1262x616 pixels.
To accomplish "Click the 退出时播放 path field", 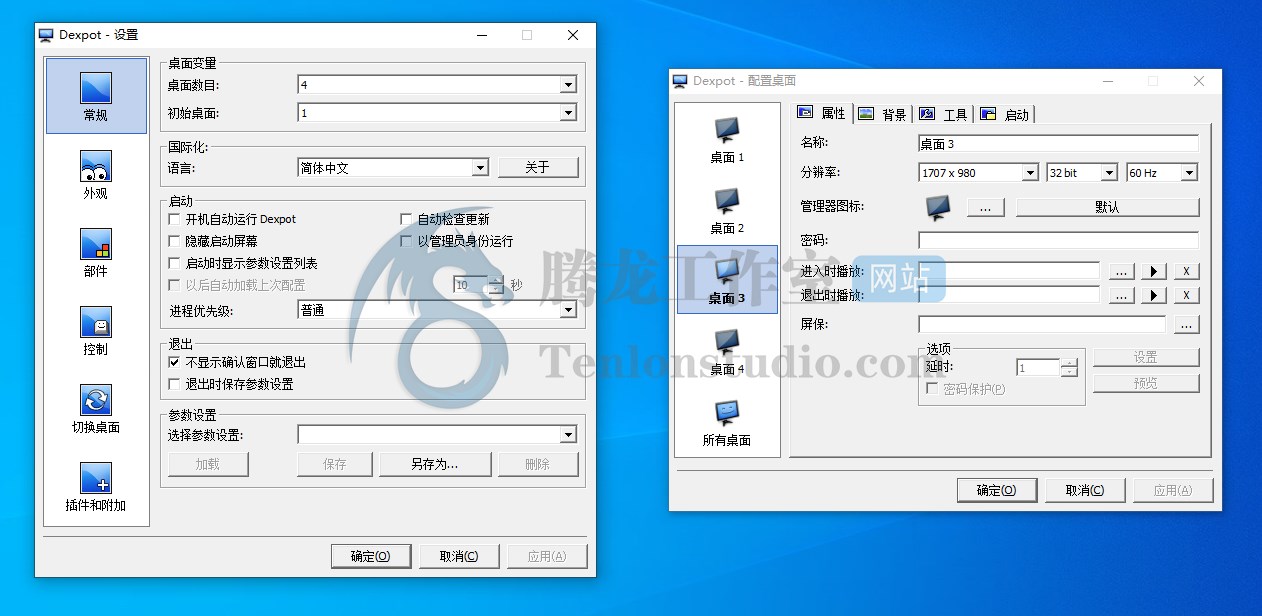I will (x=1009, y=294).
